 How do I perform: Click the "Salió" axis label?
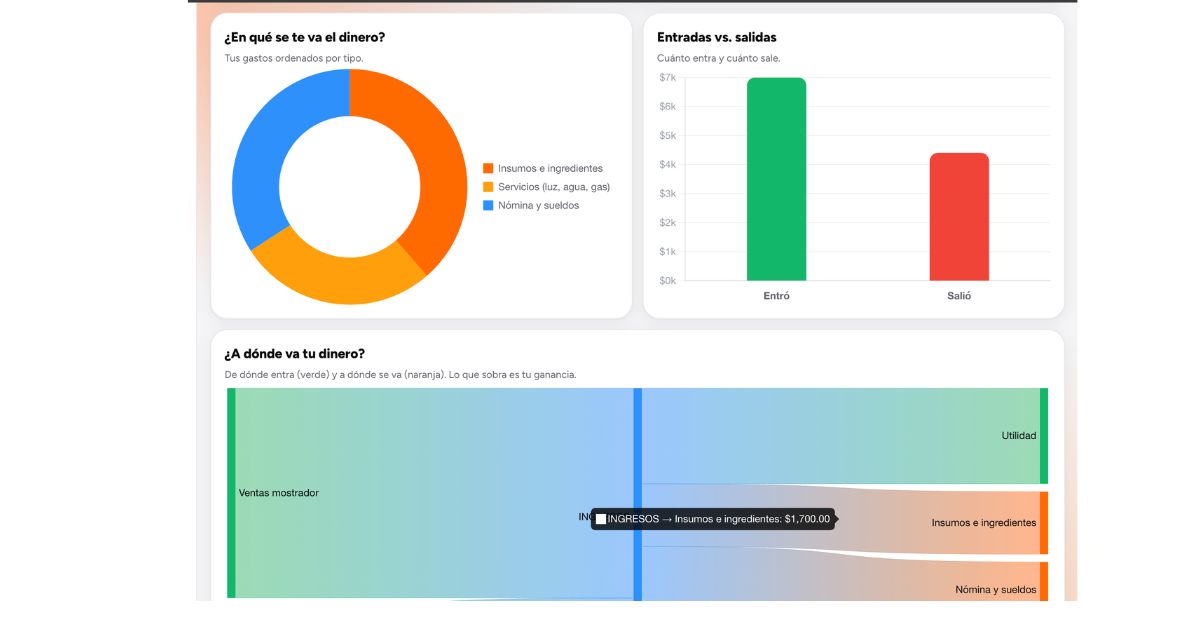pyautogui.click(x=959, y=296)
